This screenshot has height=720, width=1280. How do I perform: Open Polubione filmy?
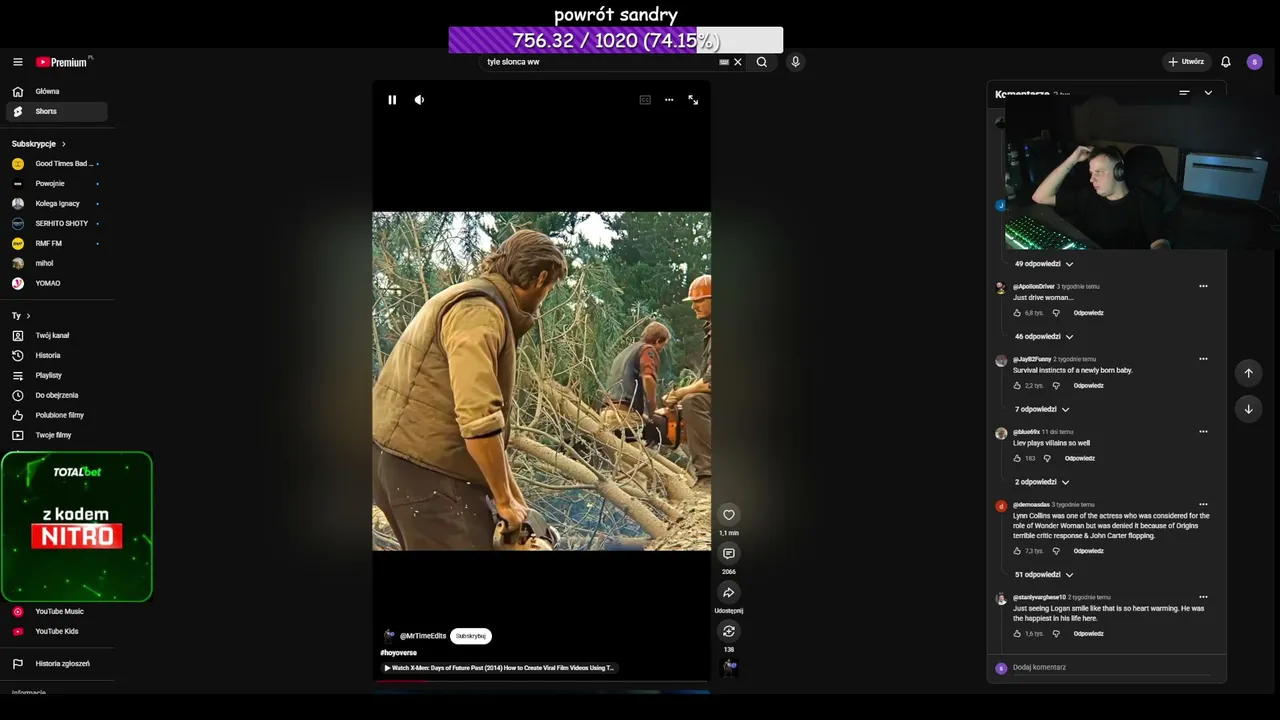(x=57, y=415)
